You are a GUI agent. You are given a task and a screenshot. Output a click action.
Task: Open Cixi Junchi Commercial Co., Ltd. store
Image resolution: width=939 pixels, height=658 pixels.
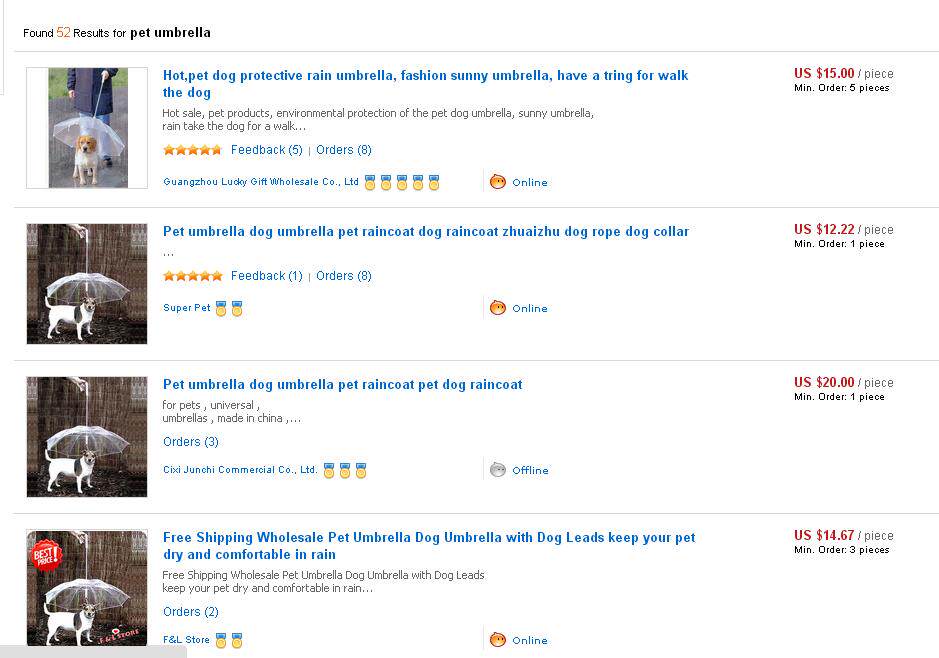click(x=240, y=470)
